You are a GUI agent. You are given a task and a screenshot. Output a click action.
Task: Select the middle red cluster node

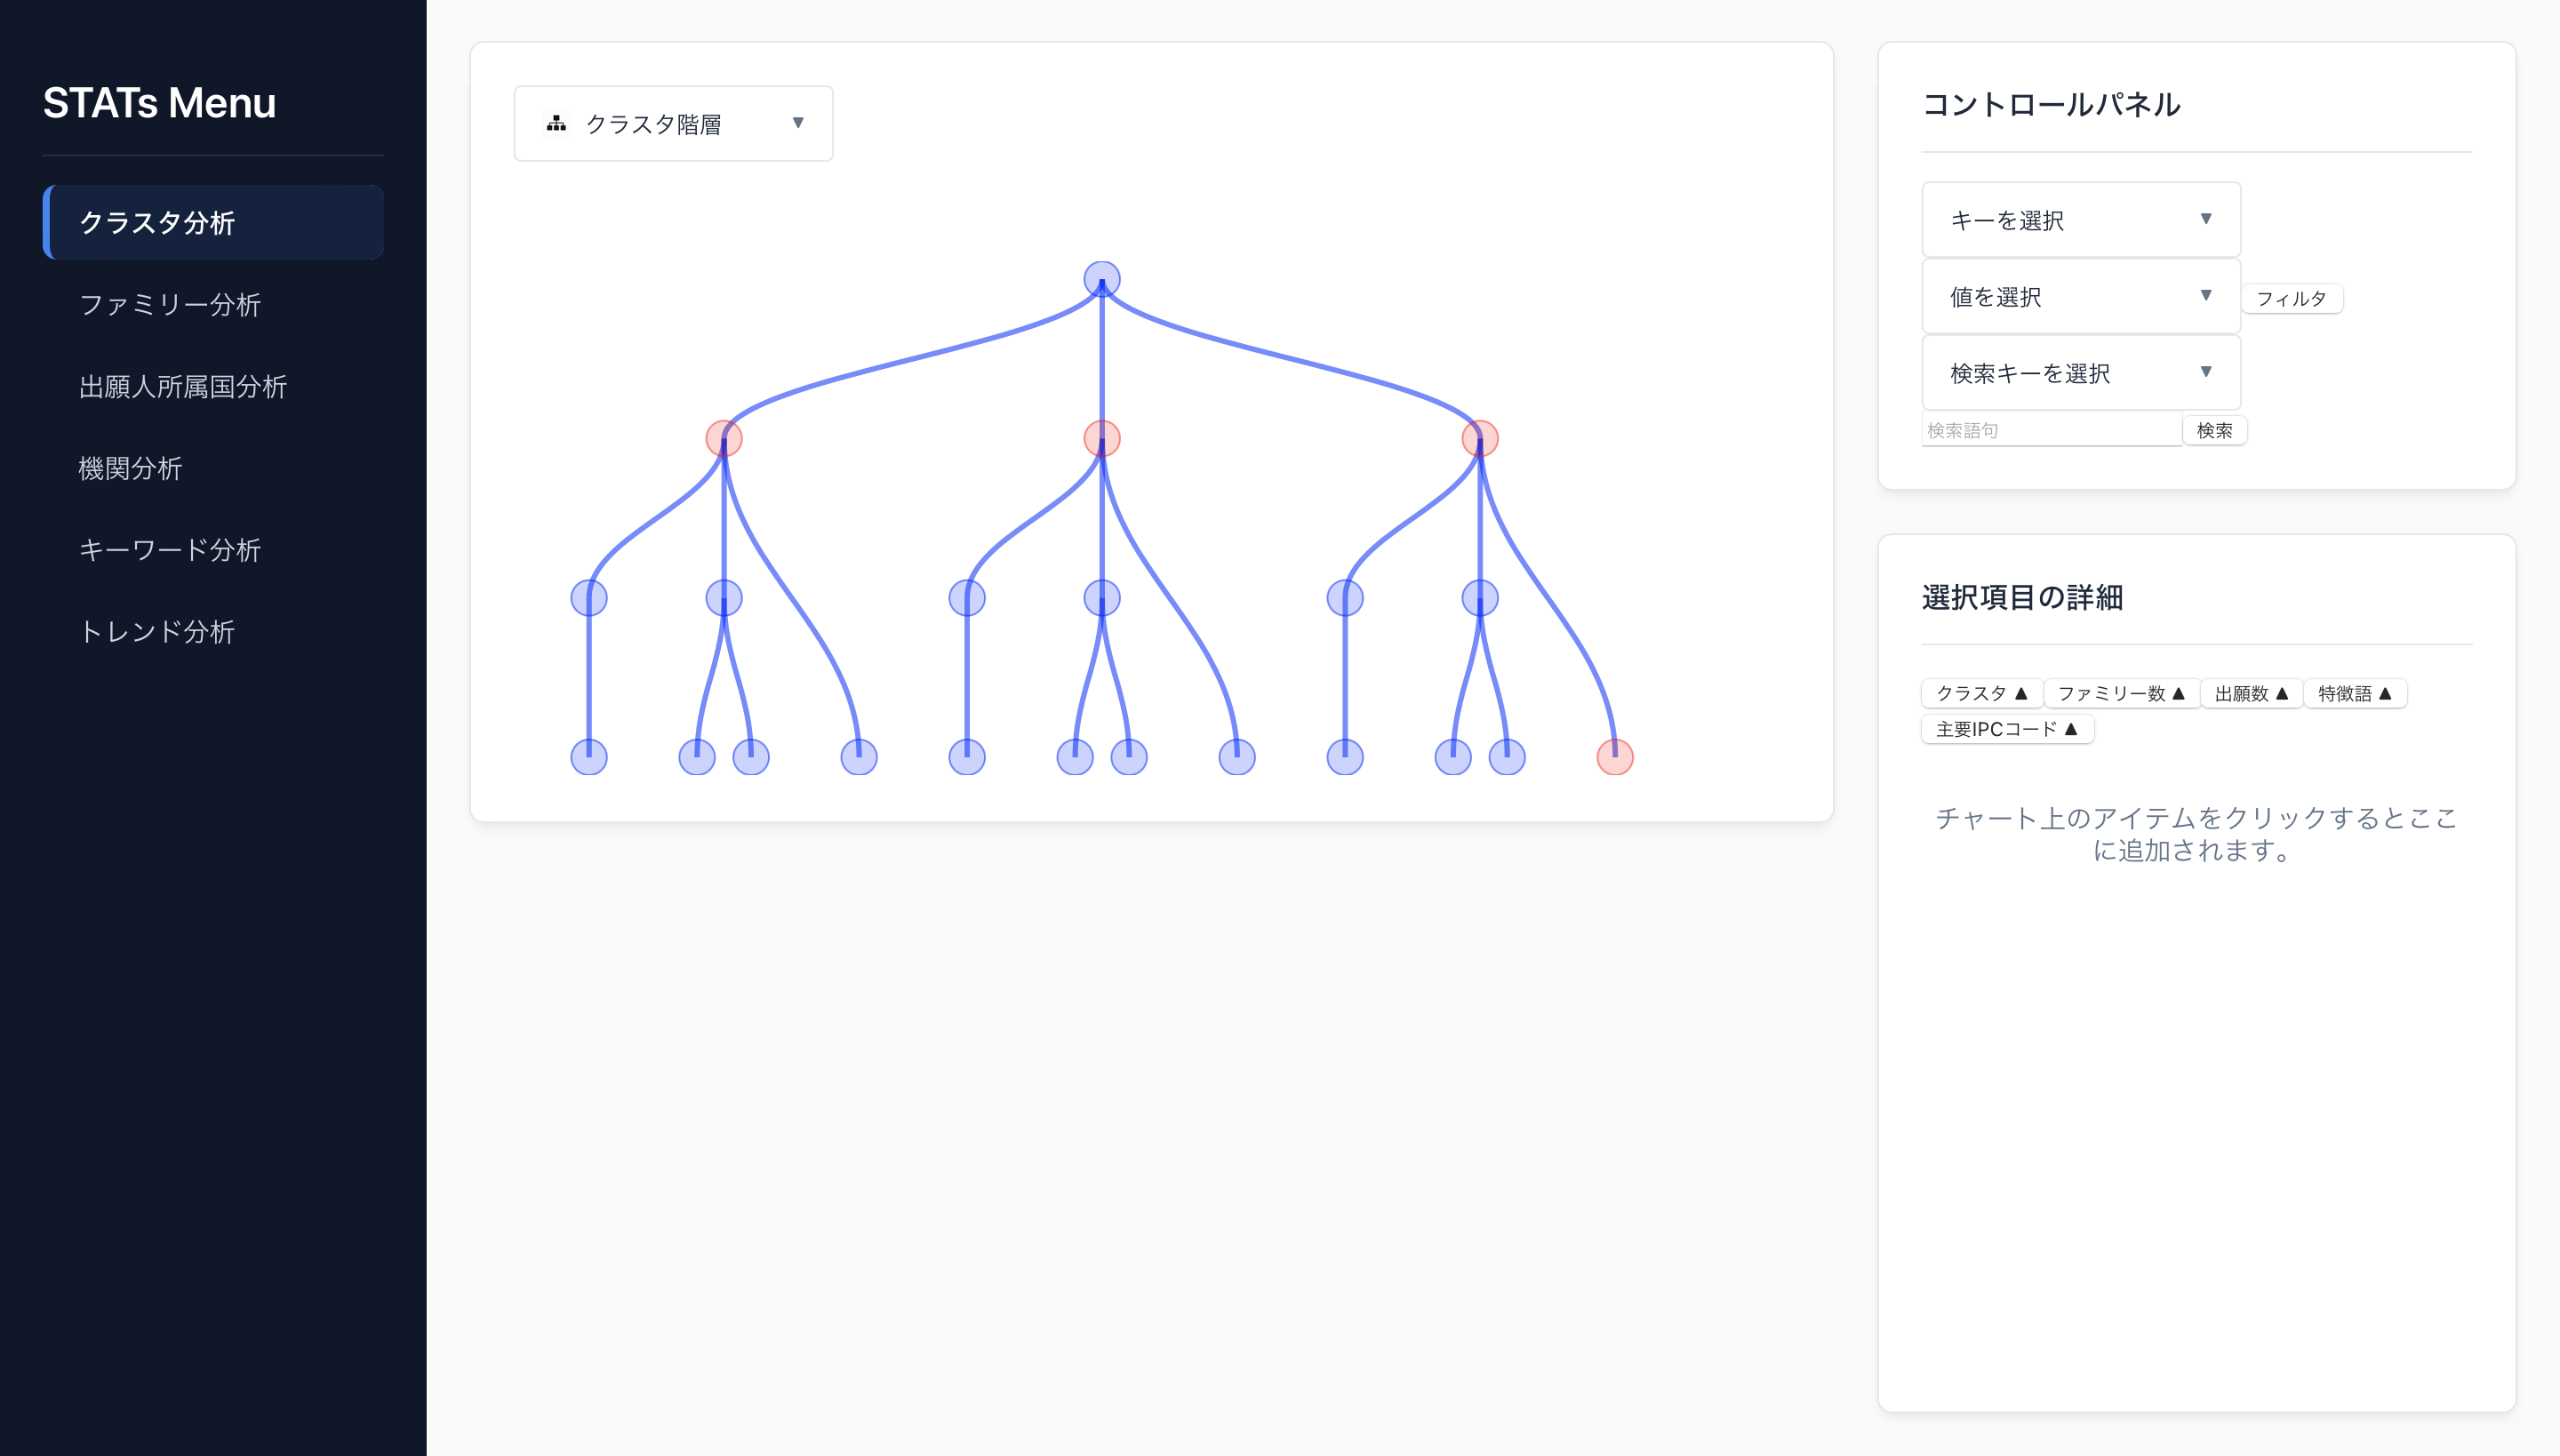click(x=1101, y=438)
